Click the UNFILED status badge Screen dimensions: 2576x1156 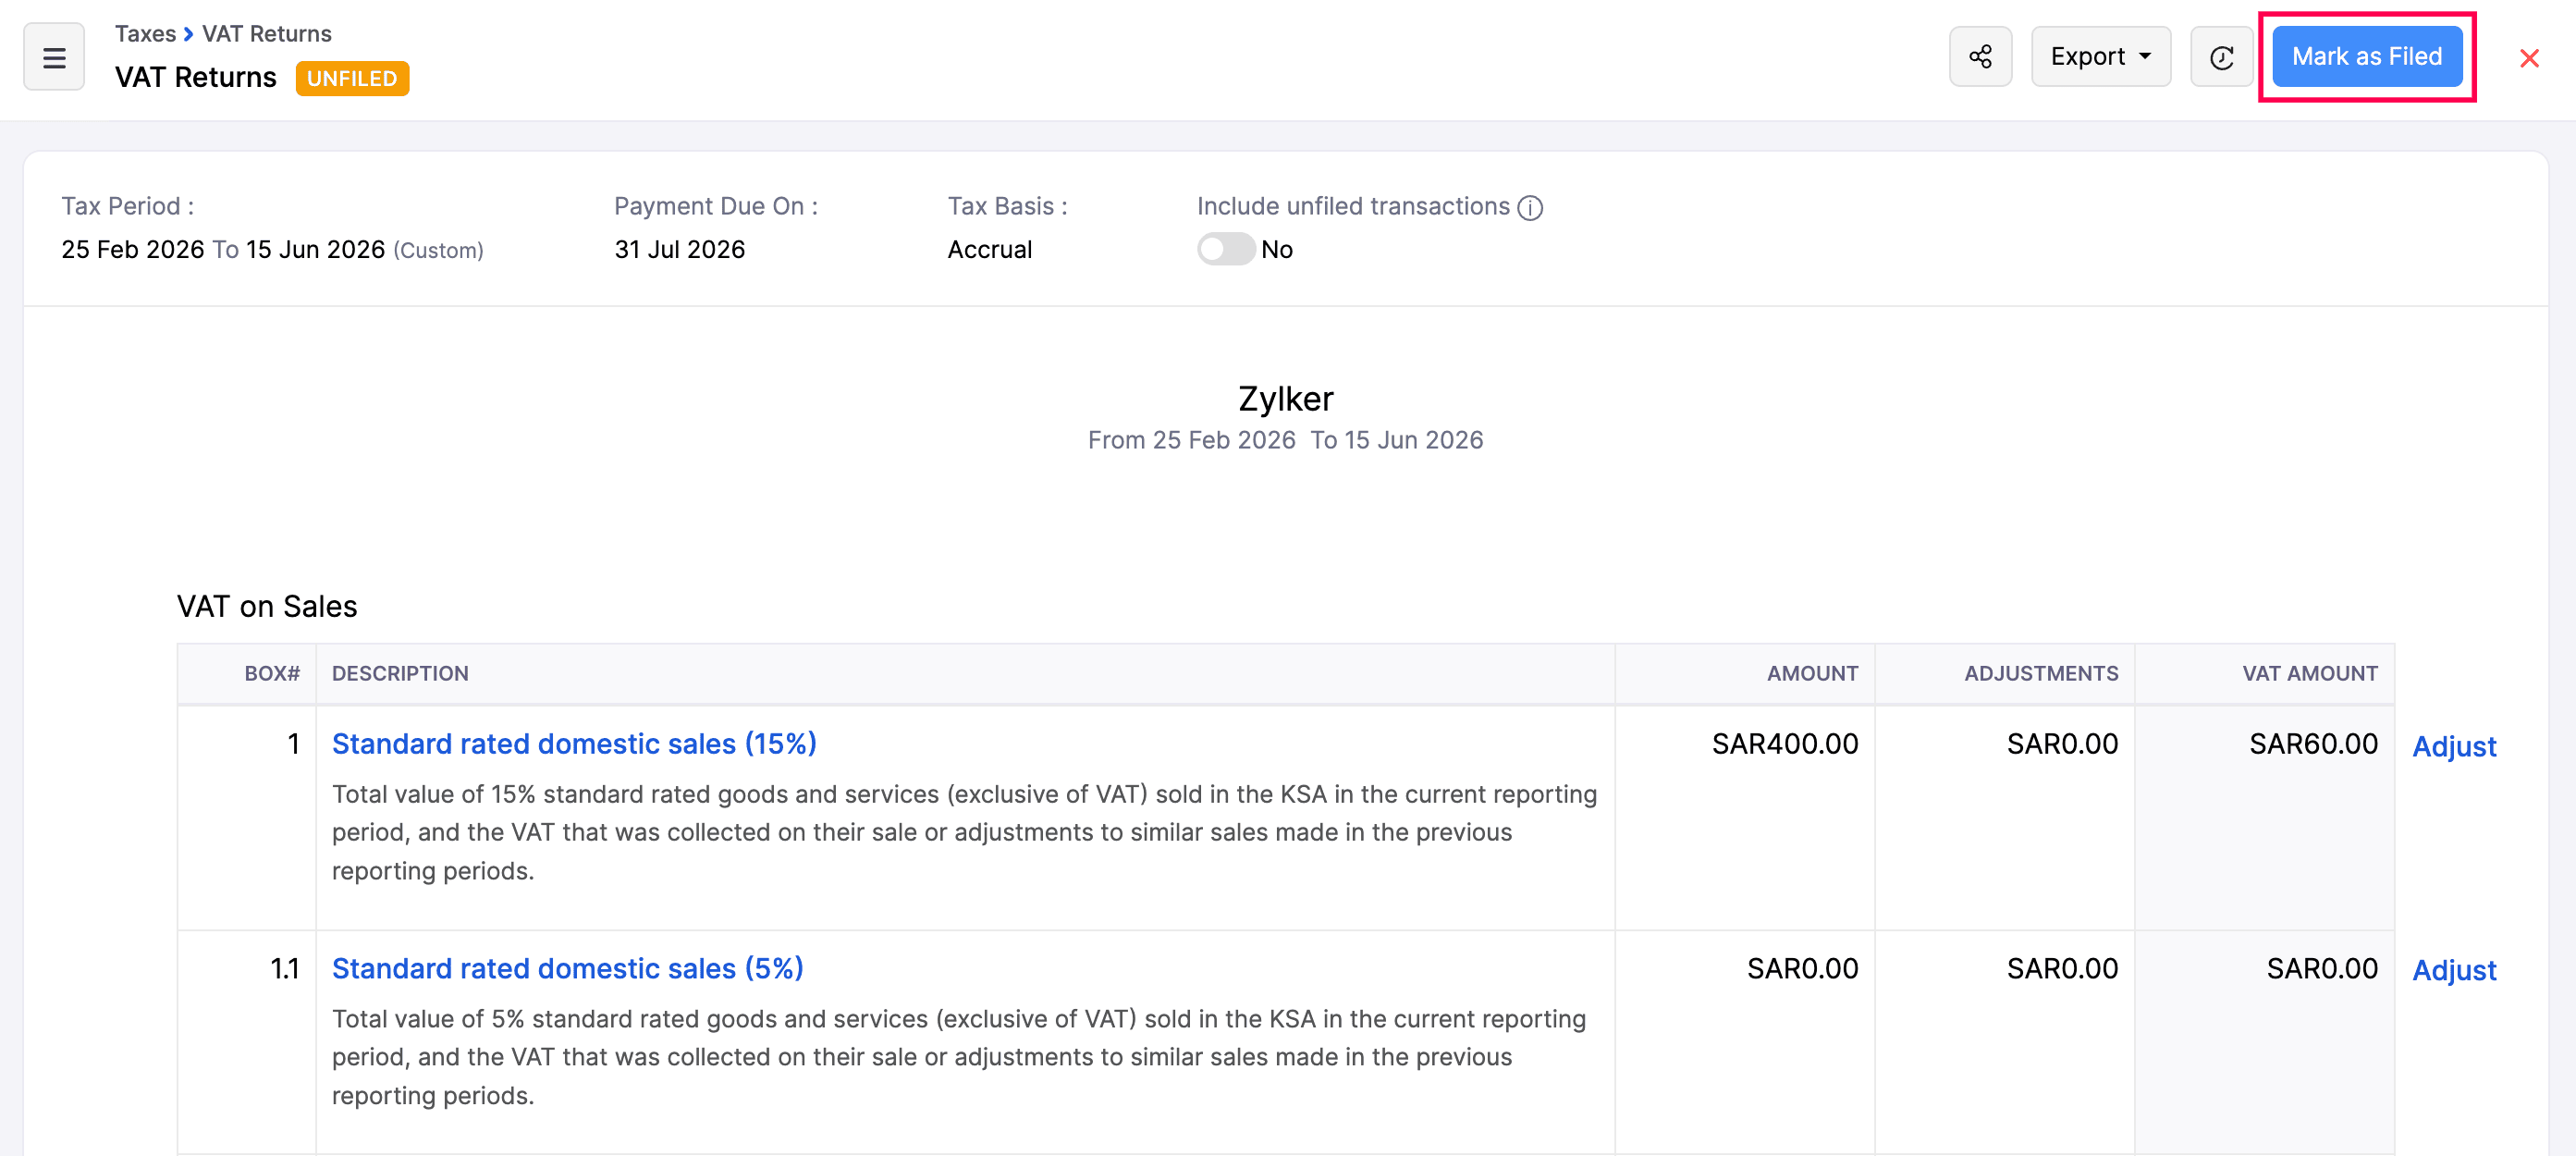pos(352,78)
